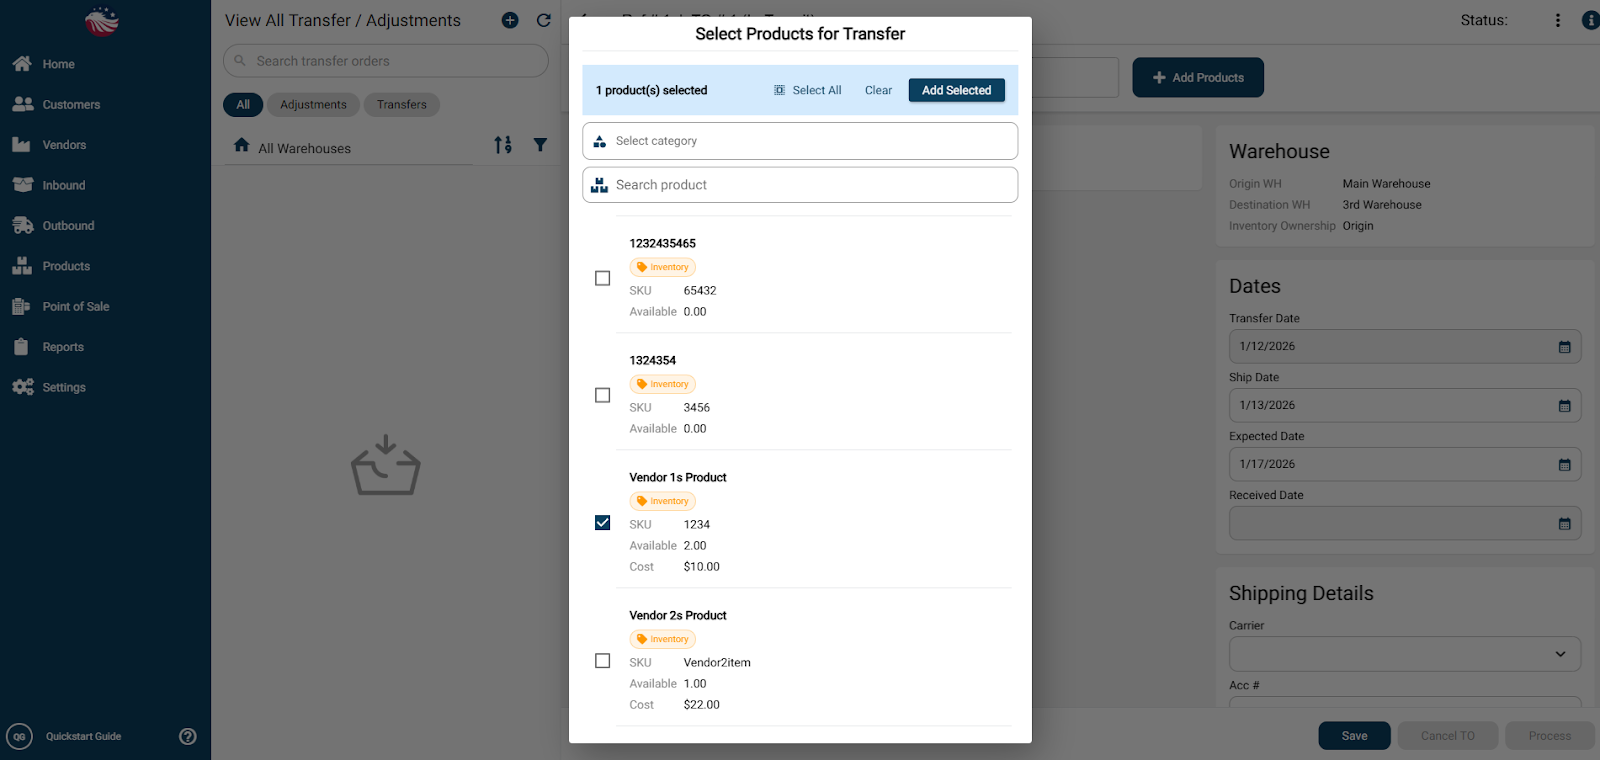Open the three-dot options menu
This screenshot has height=760, width=1600.
tap(1557, 20)
